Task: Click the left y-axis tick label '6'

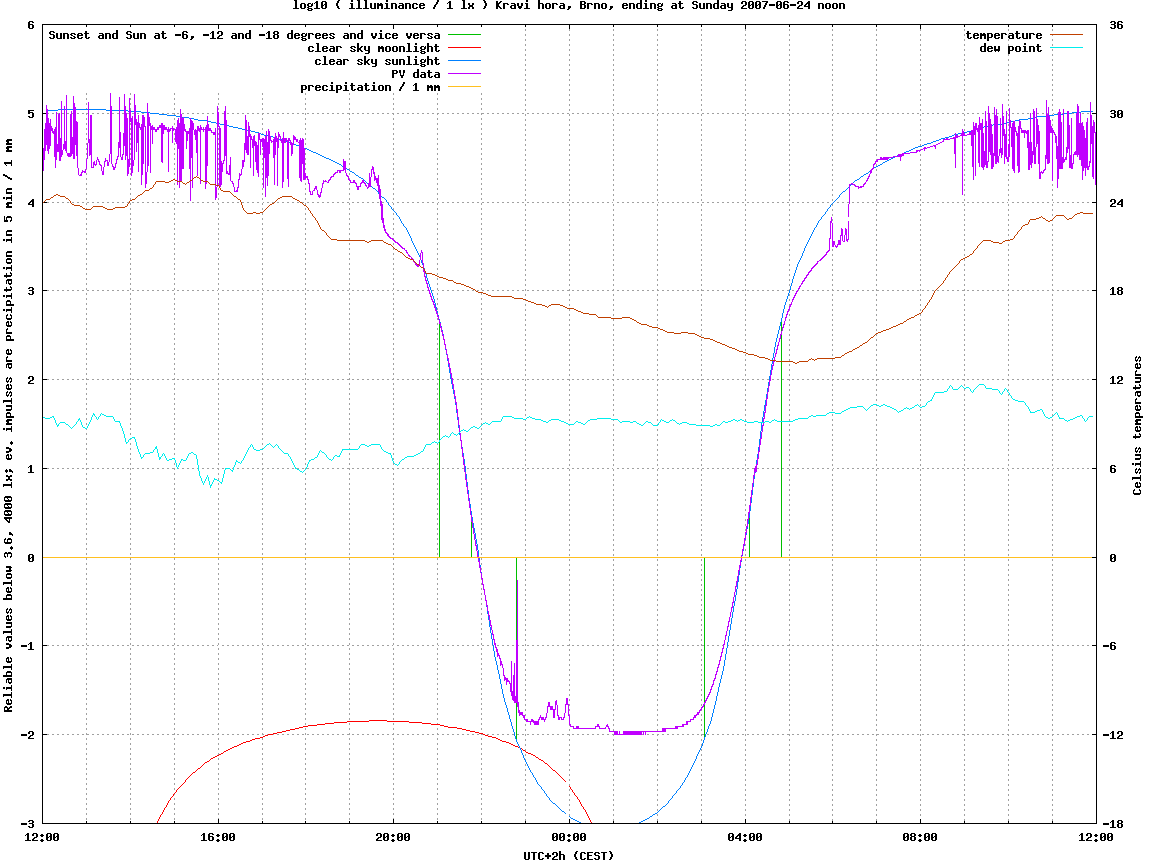Action: coord(31,25)
